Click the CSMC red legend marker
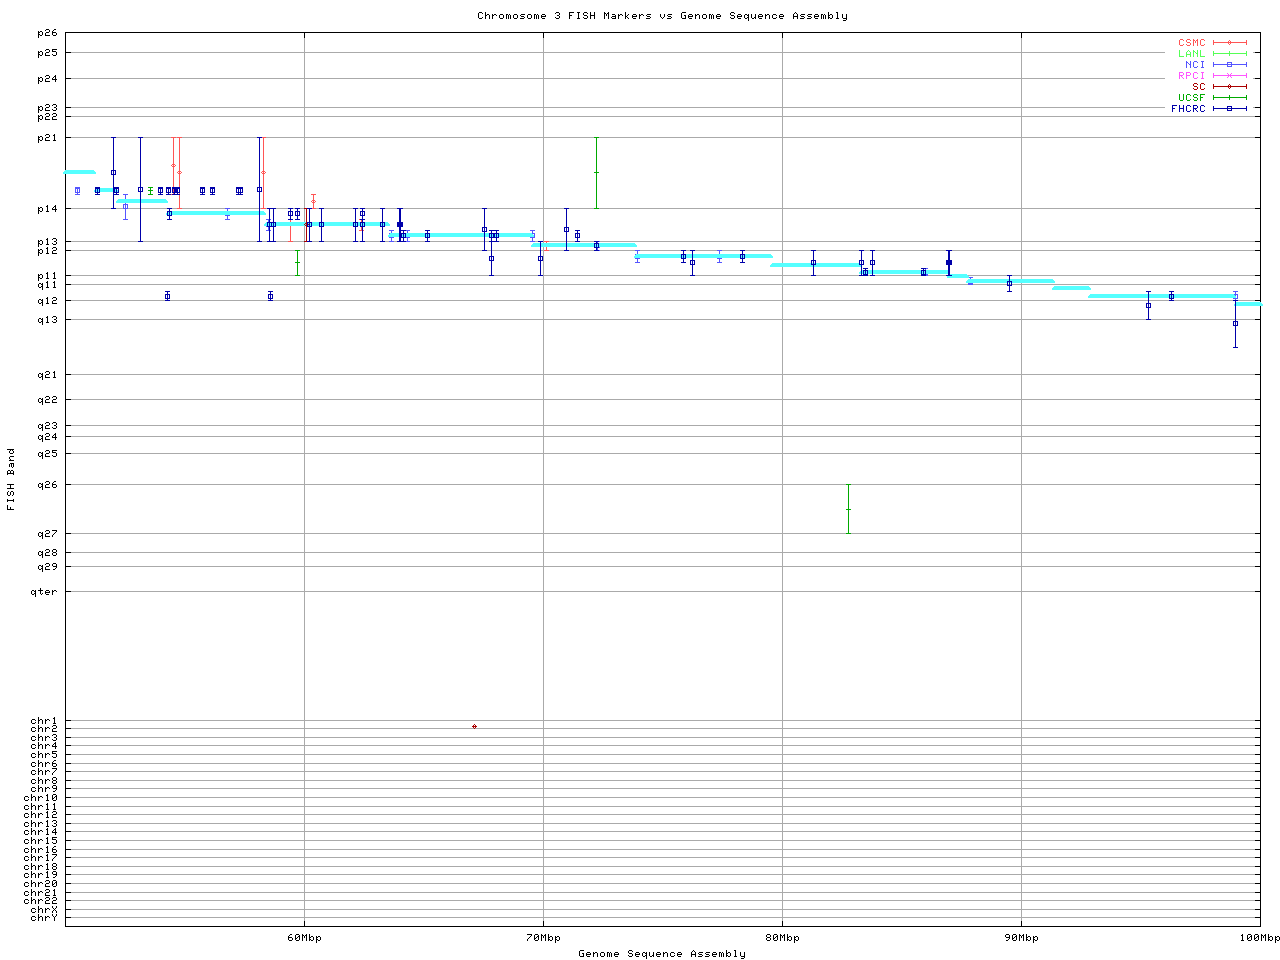 click(x=1229, y=43)
